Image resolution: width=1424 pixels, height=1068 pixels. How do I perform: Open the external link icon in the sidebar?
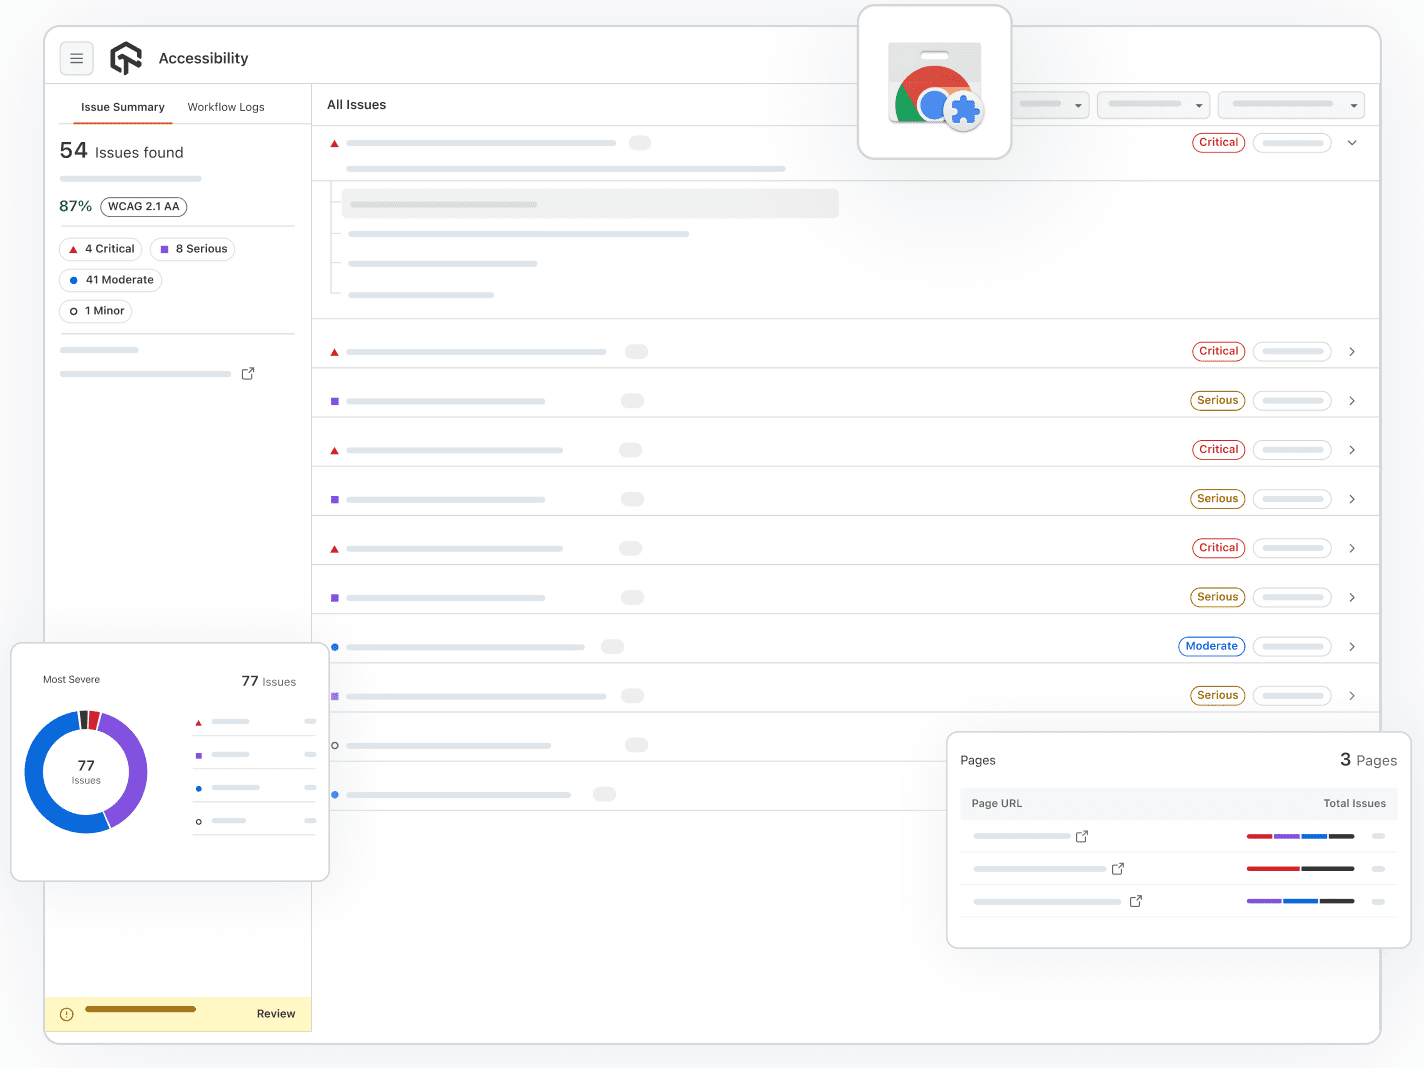(248, 373)
